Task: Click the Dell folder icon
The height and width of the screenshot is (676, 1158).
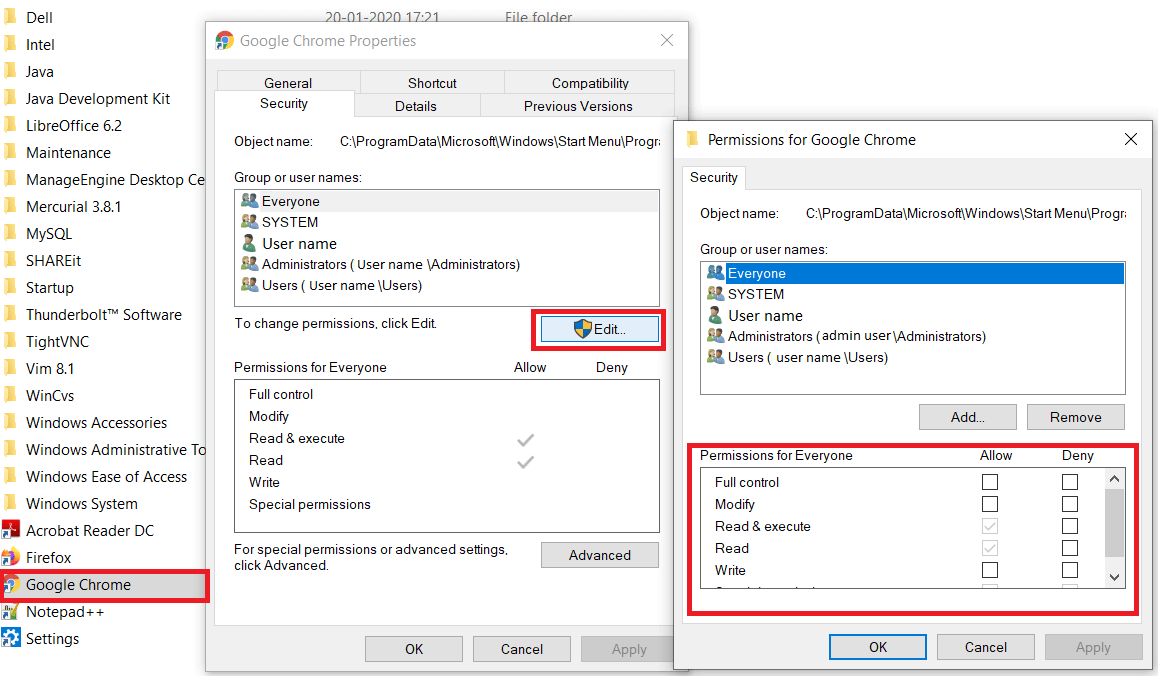Action: pos(10,17)
